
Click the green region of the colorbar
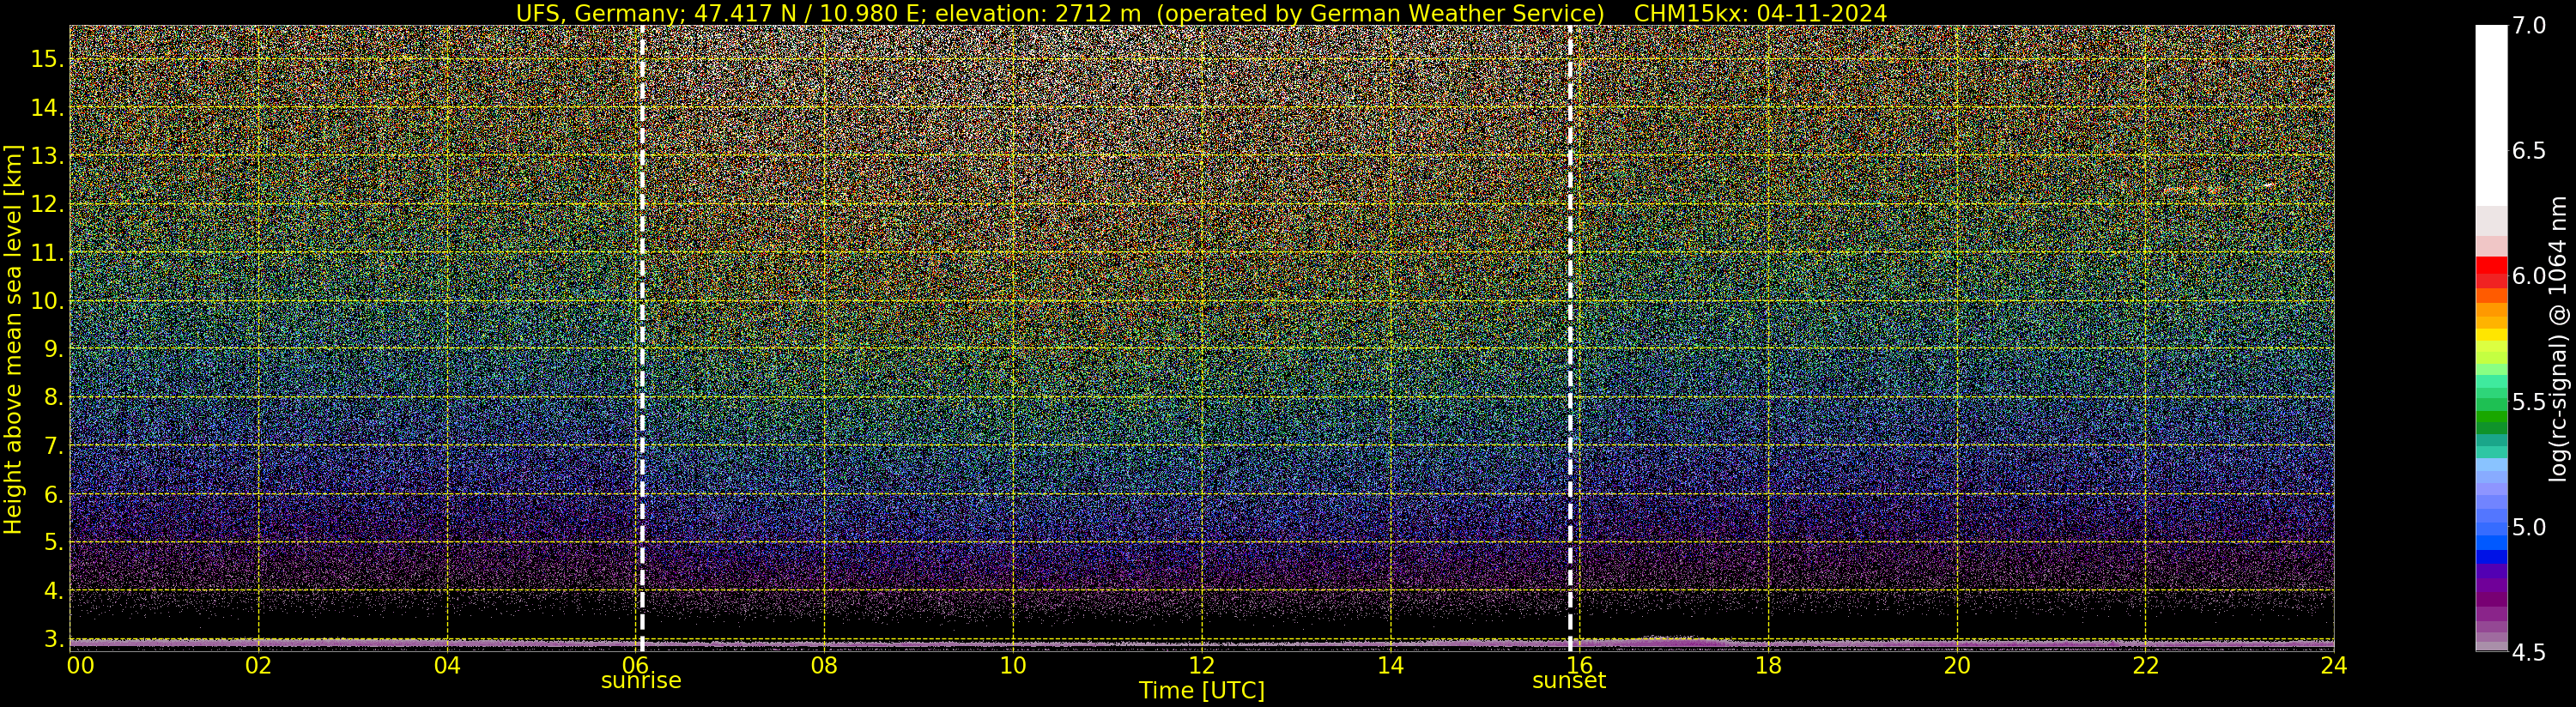pos(2491,410)
